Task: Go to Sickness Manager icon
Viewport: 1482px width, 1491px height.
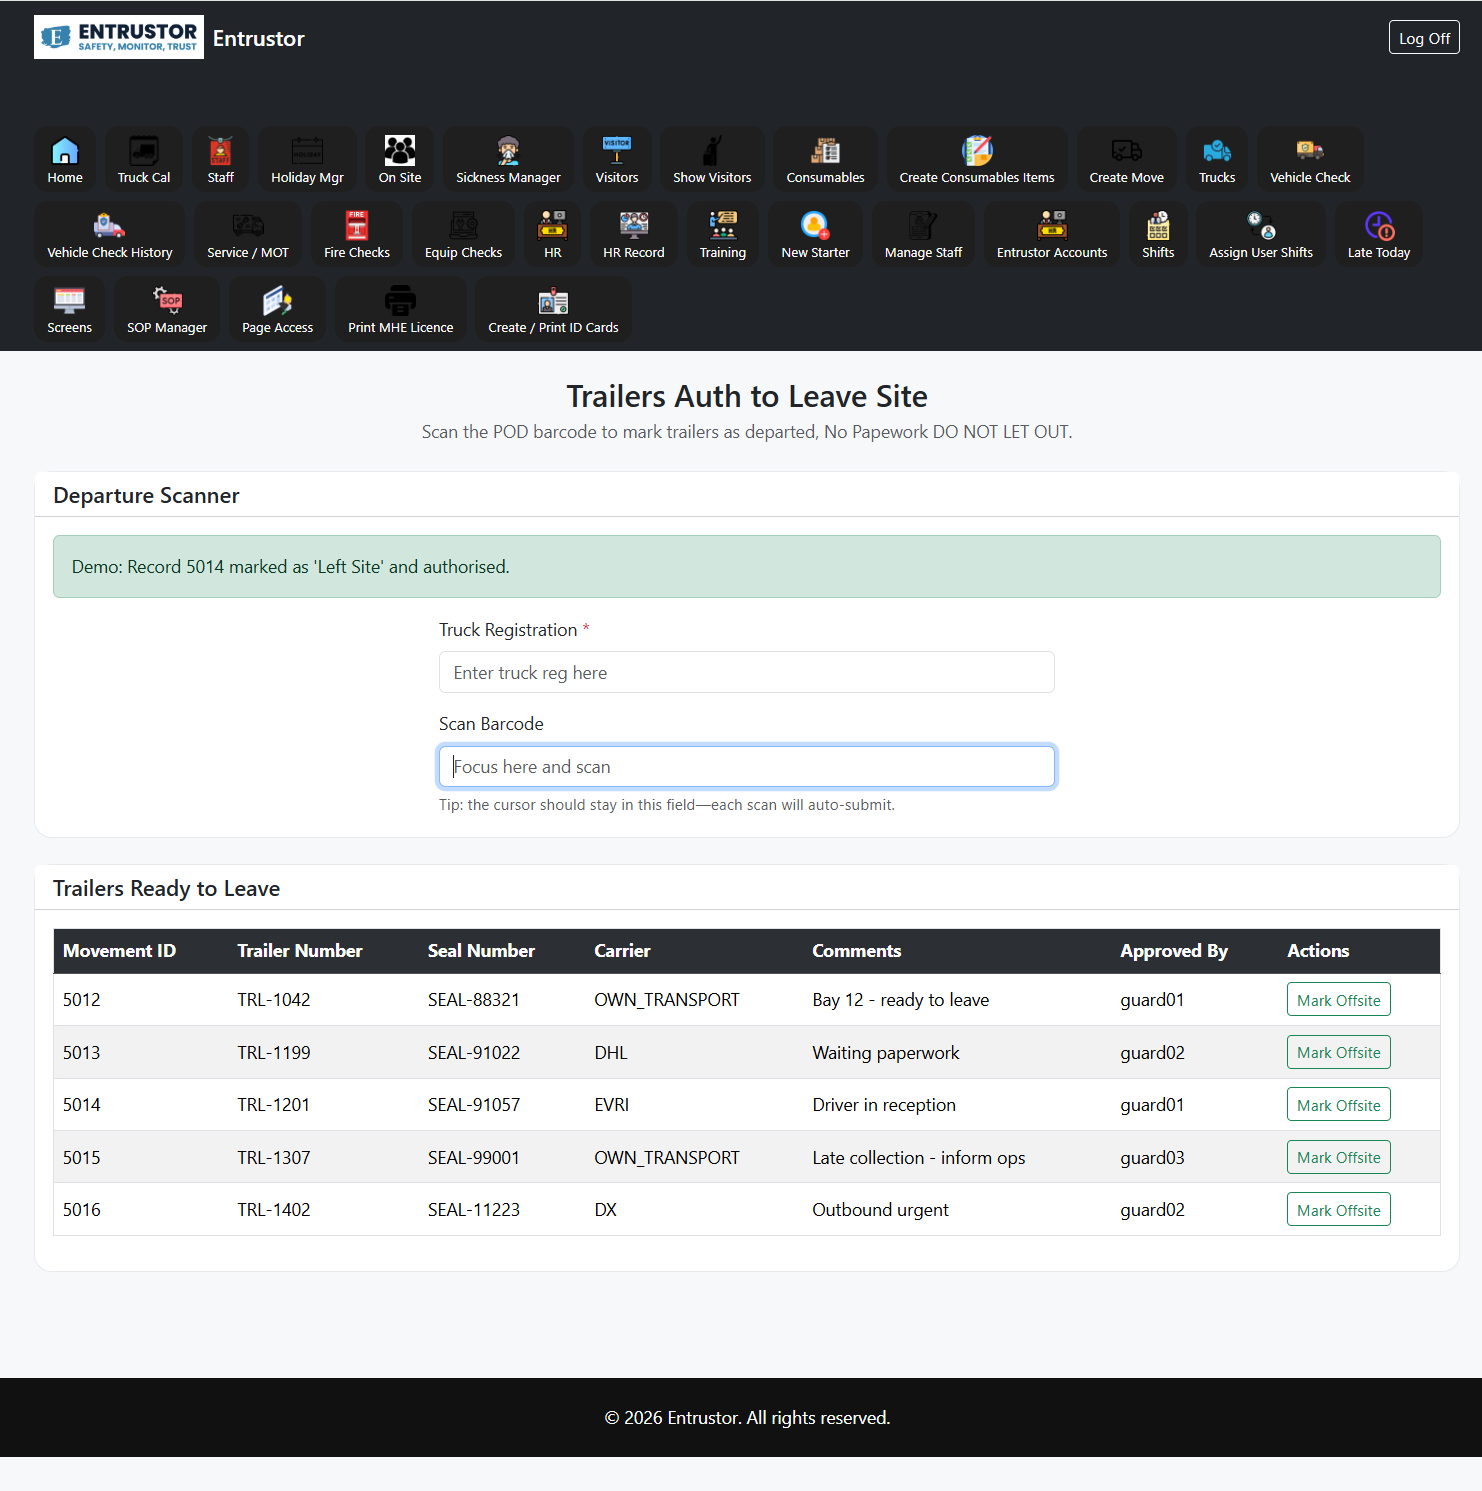Action: pyautogui.click(x=508, y=151)
